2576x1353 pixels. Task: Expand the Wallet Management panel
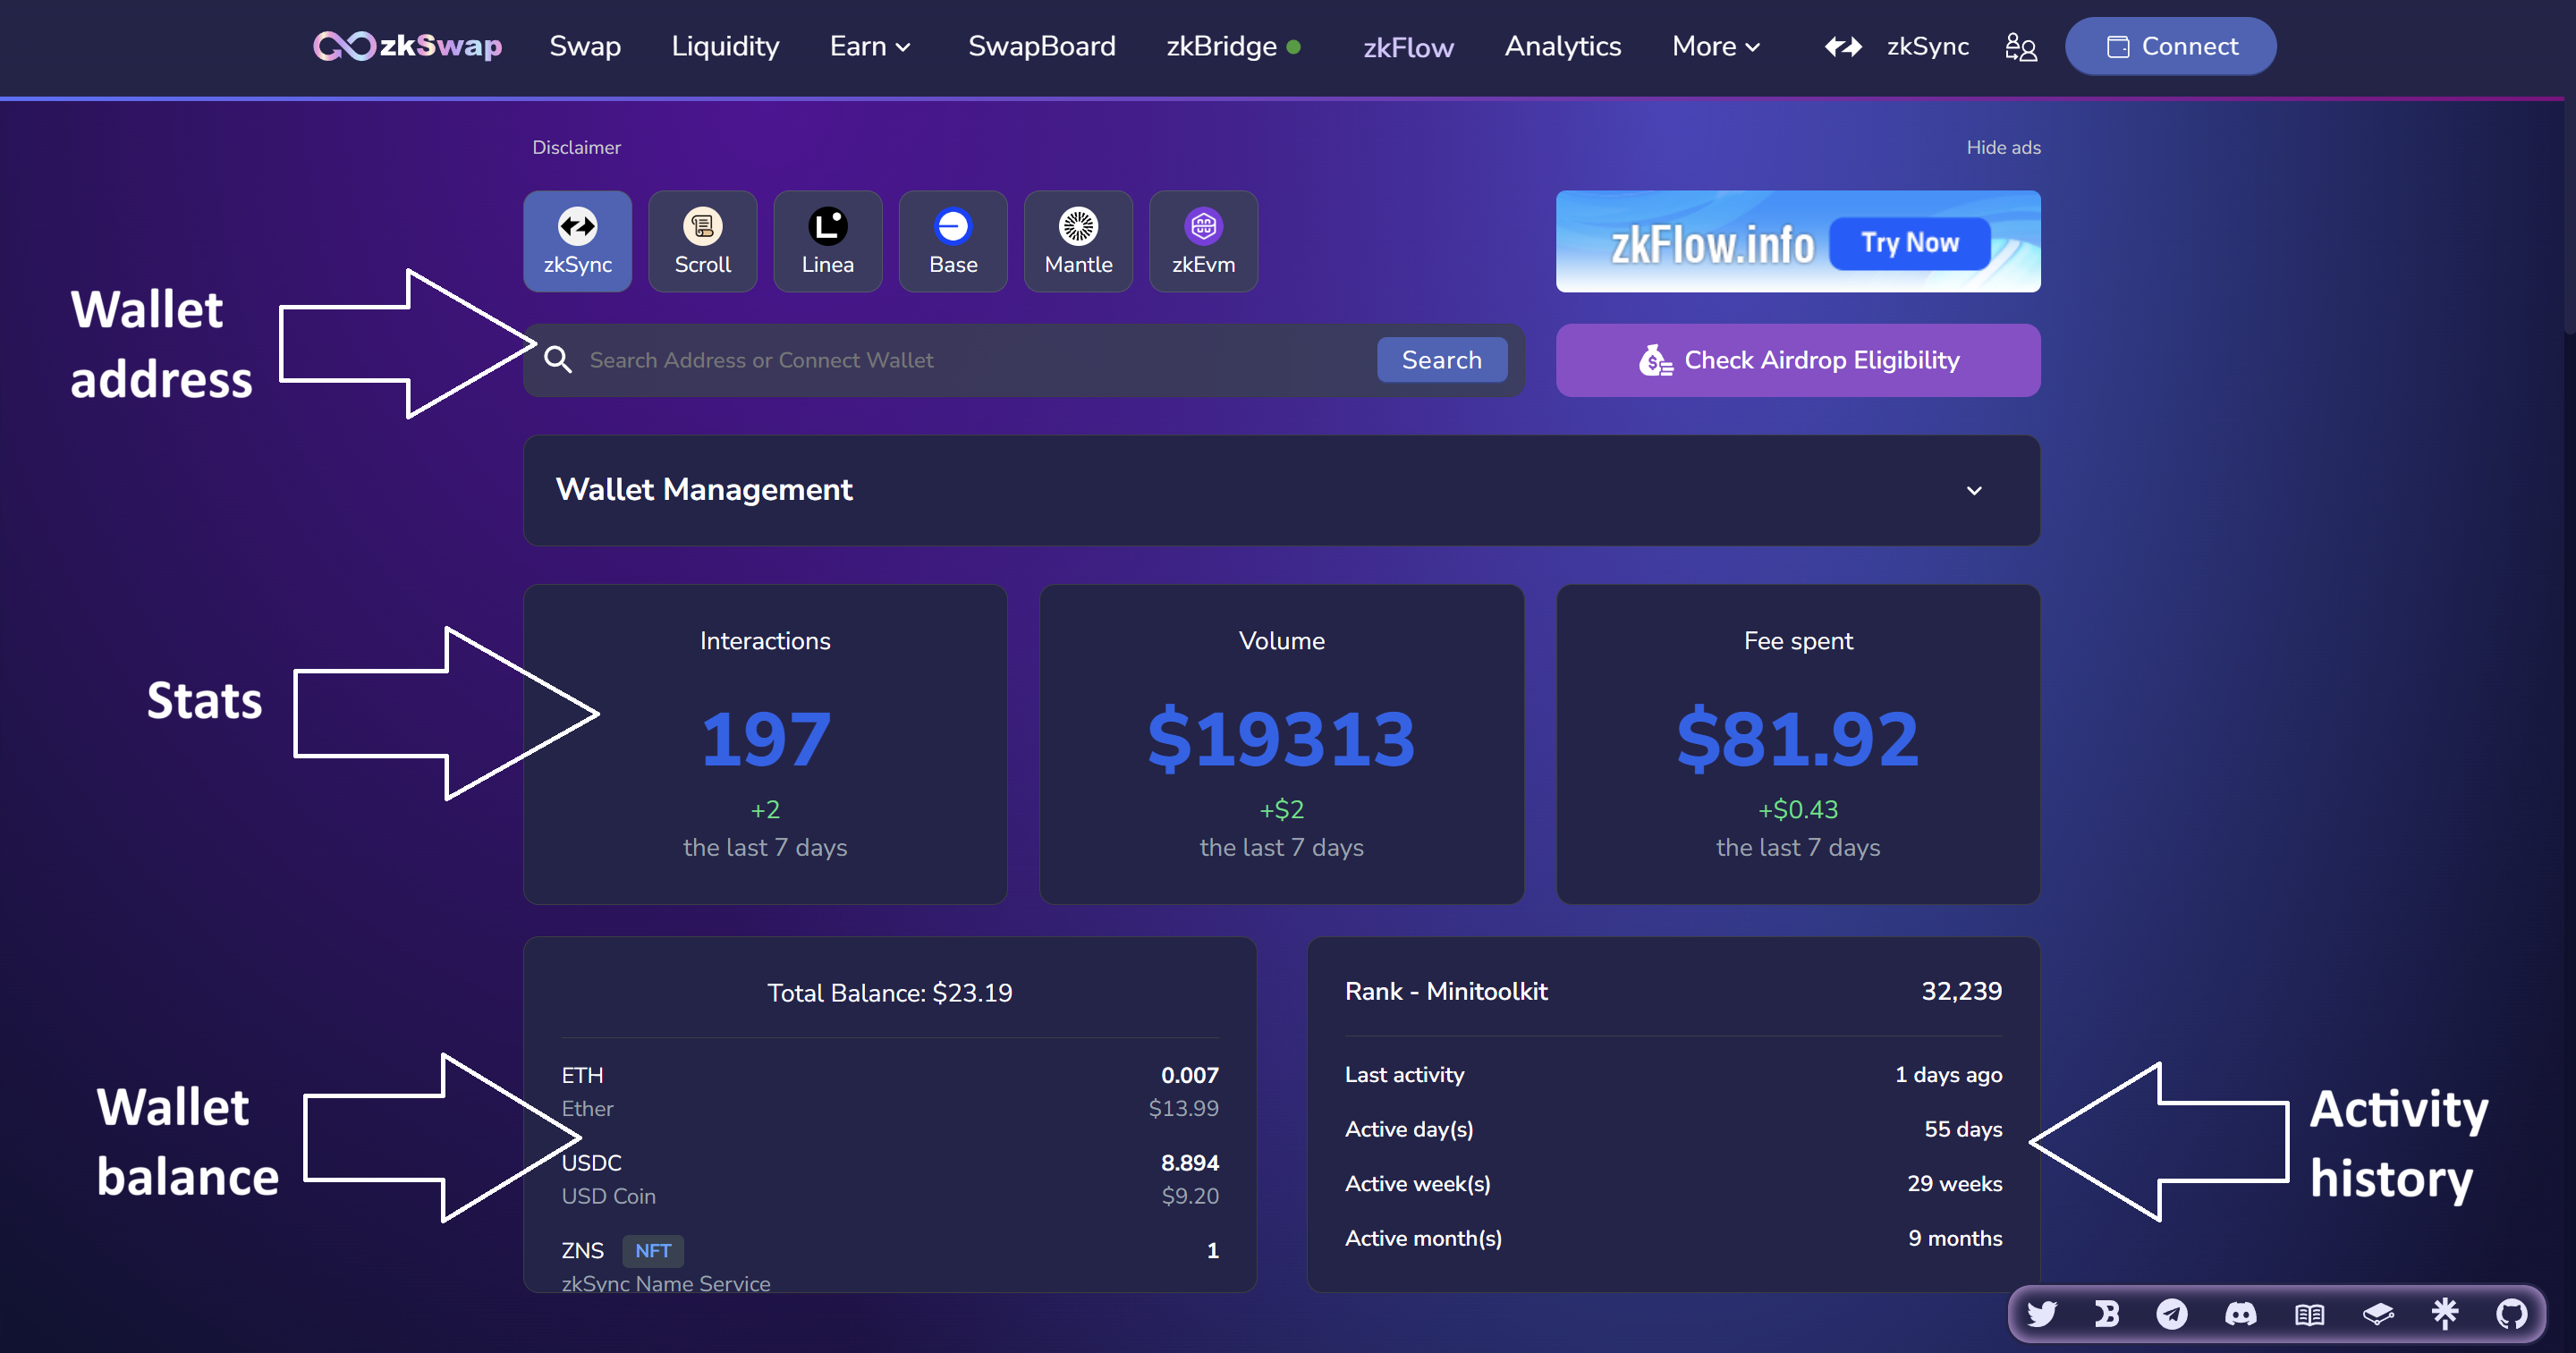click(x=1973, y=490)
